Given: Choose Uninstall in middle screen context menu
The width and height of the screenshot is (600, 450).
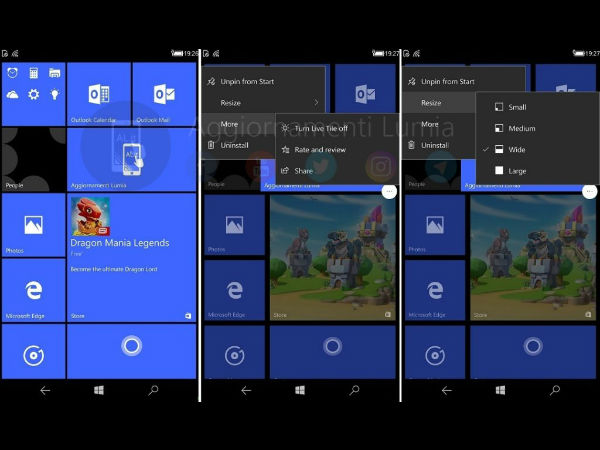Looking at the screenshot, I should click(239, 145).
